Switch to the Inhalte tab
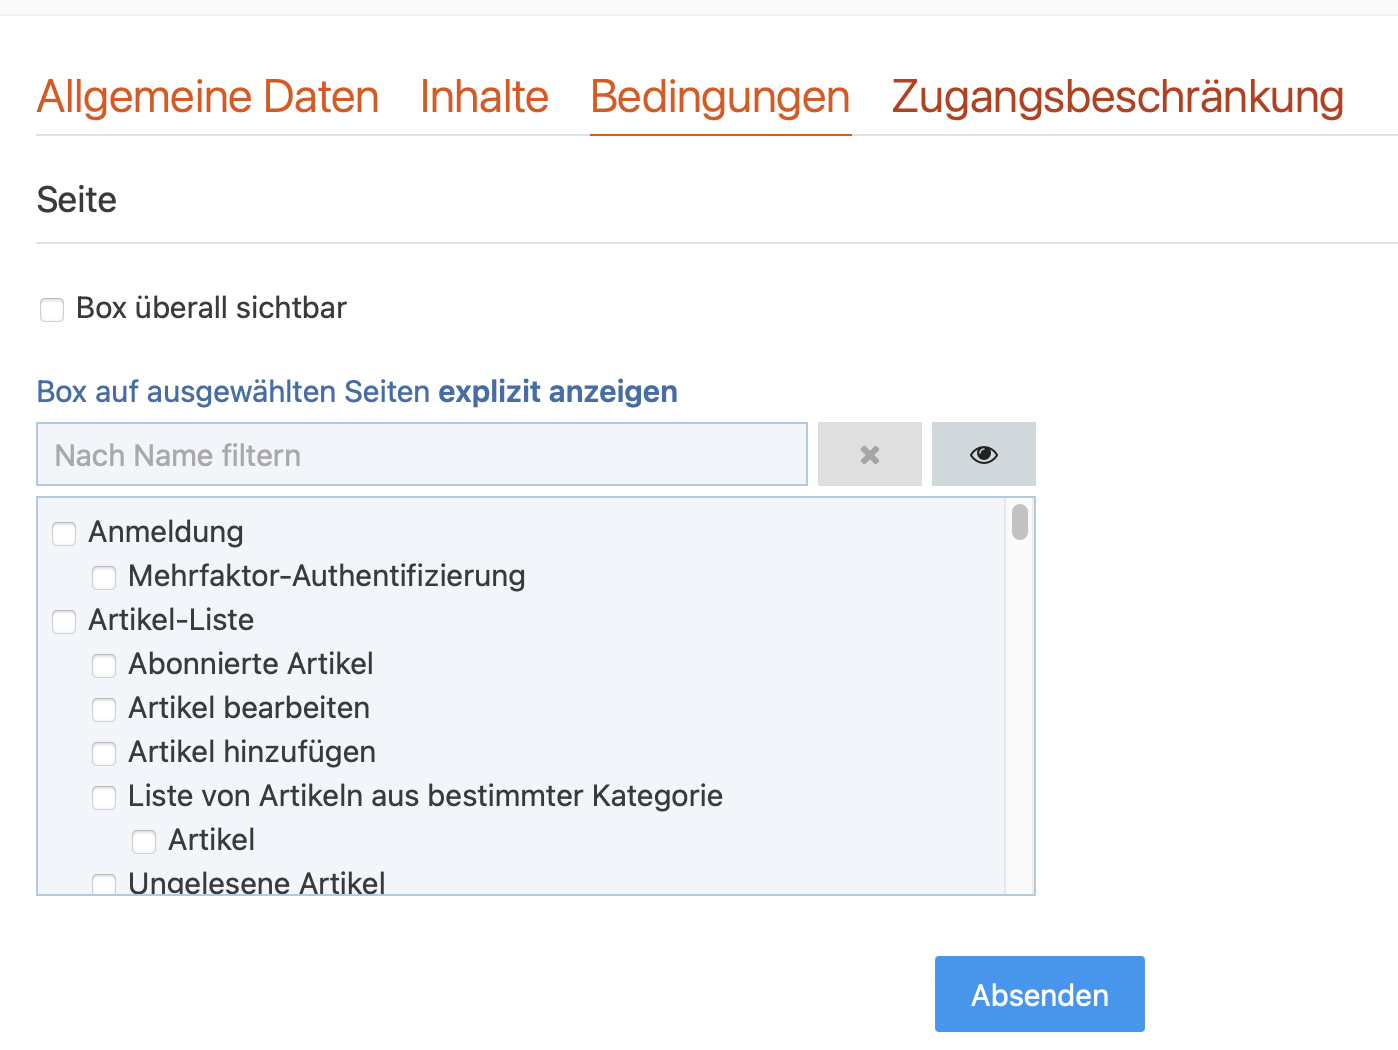Image resolution: width=1398 pixels, height=1050 pixels. tap(484, 98)
